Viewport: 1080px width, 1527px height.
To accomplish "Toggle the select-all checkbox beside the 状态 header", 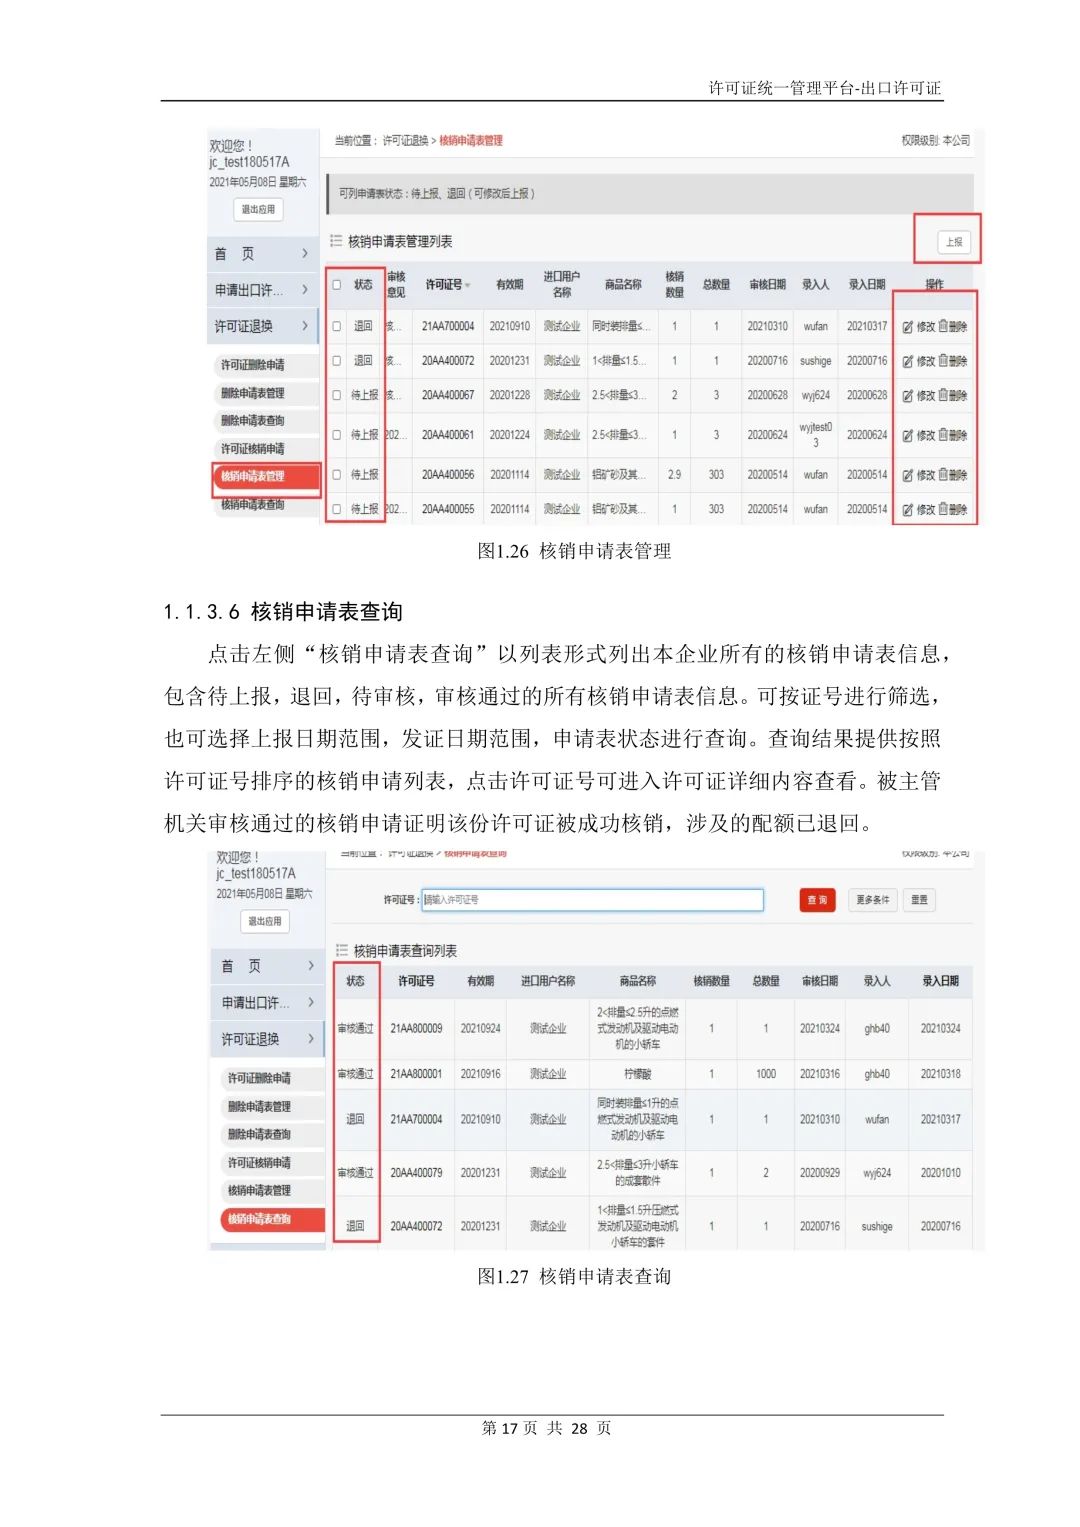I will (x=337, y=285).
